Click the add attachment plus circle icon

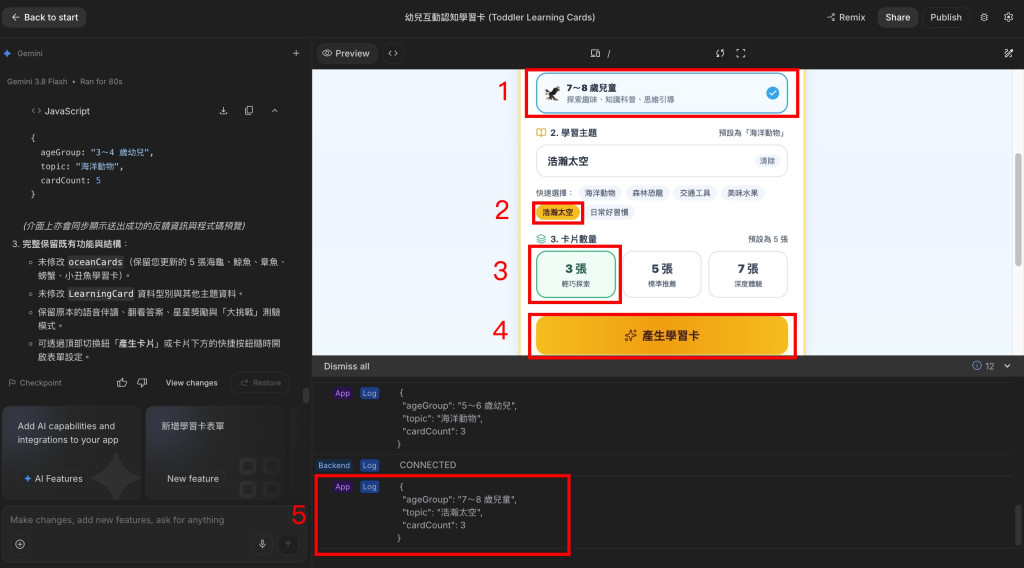pos(20,544)
